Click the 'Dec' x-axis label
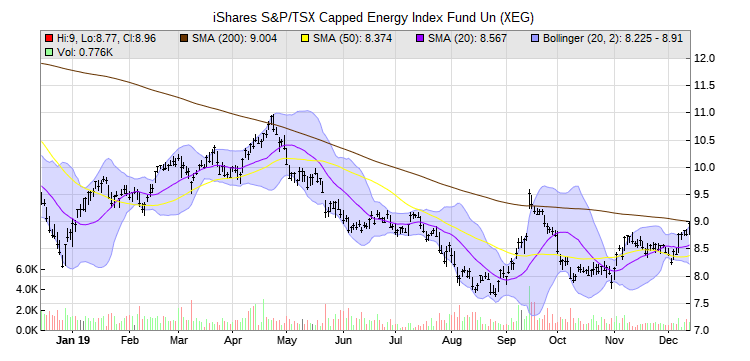 tap(669, 341)
